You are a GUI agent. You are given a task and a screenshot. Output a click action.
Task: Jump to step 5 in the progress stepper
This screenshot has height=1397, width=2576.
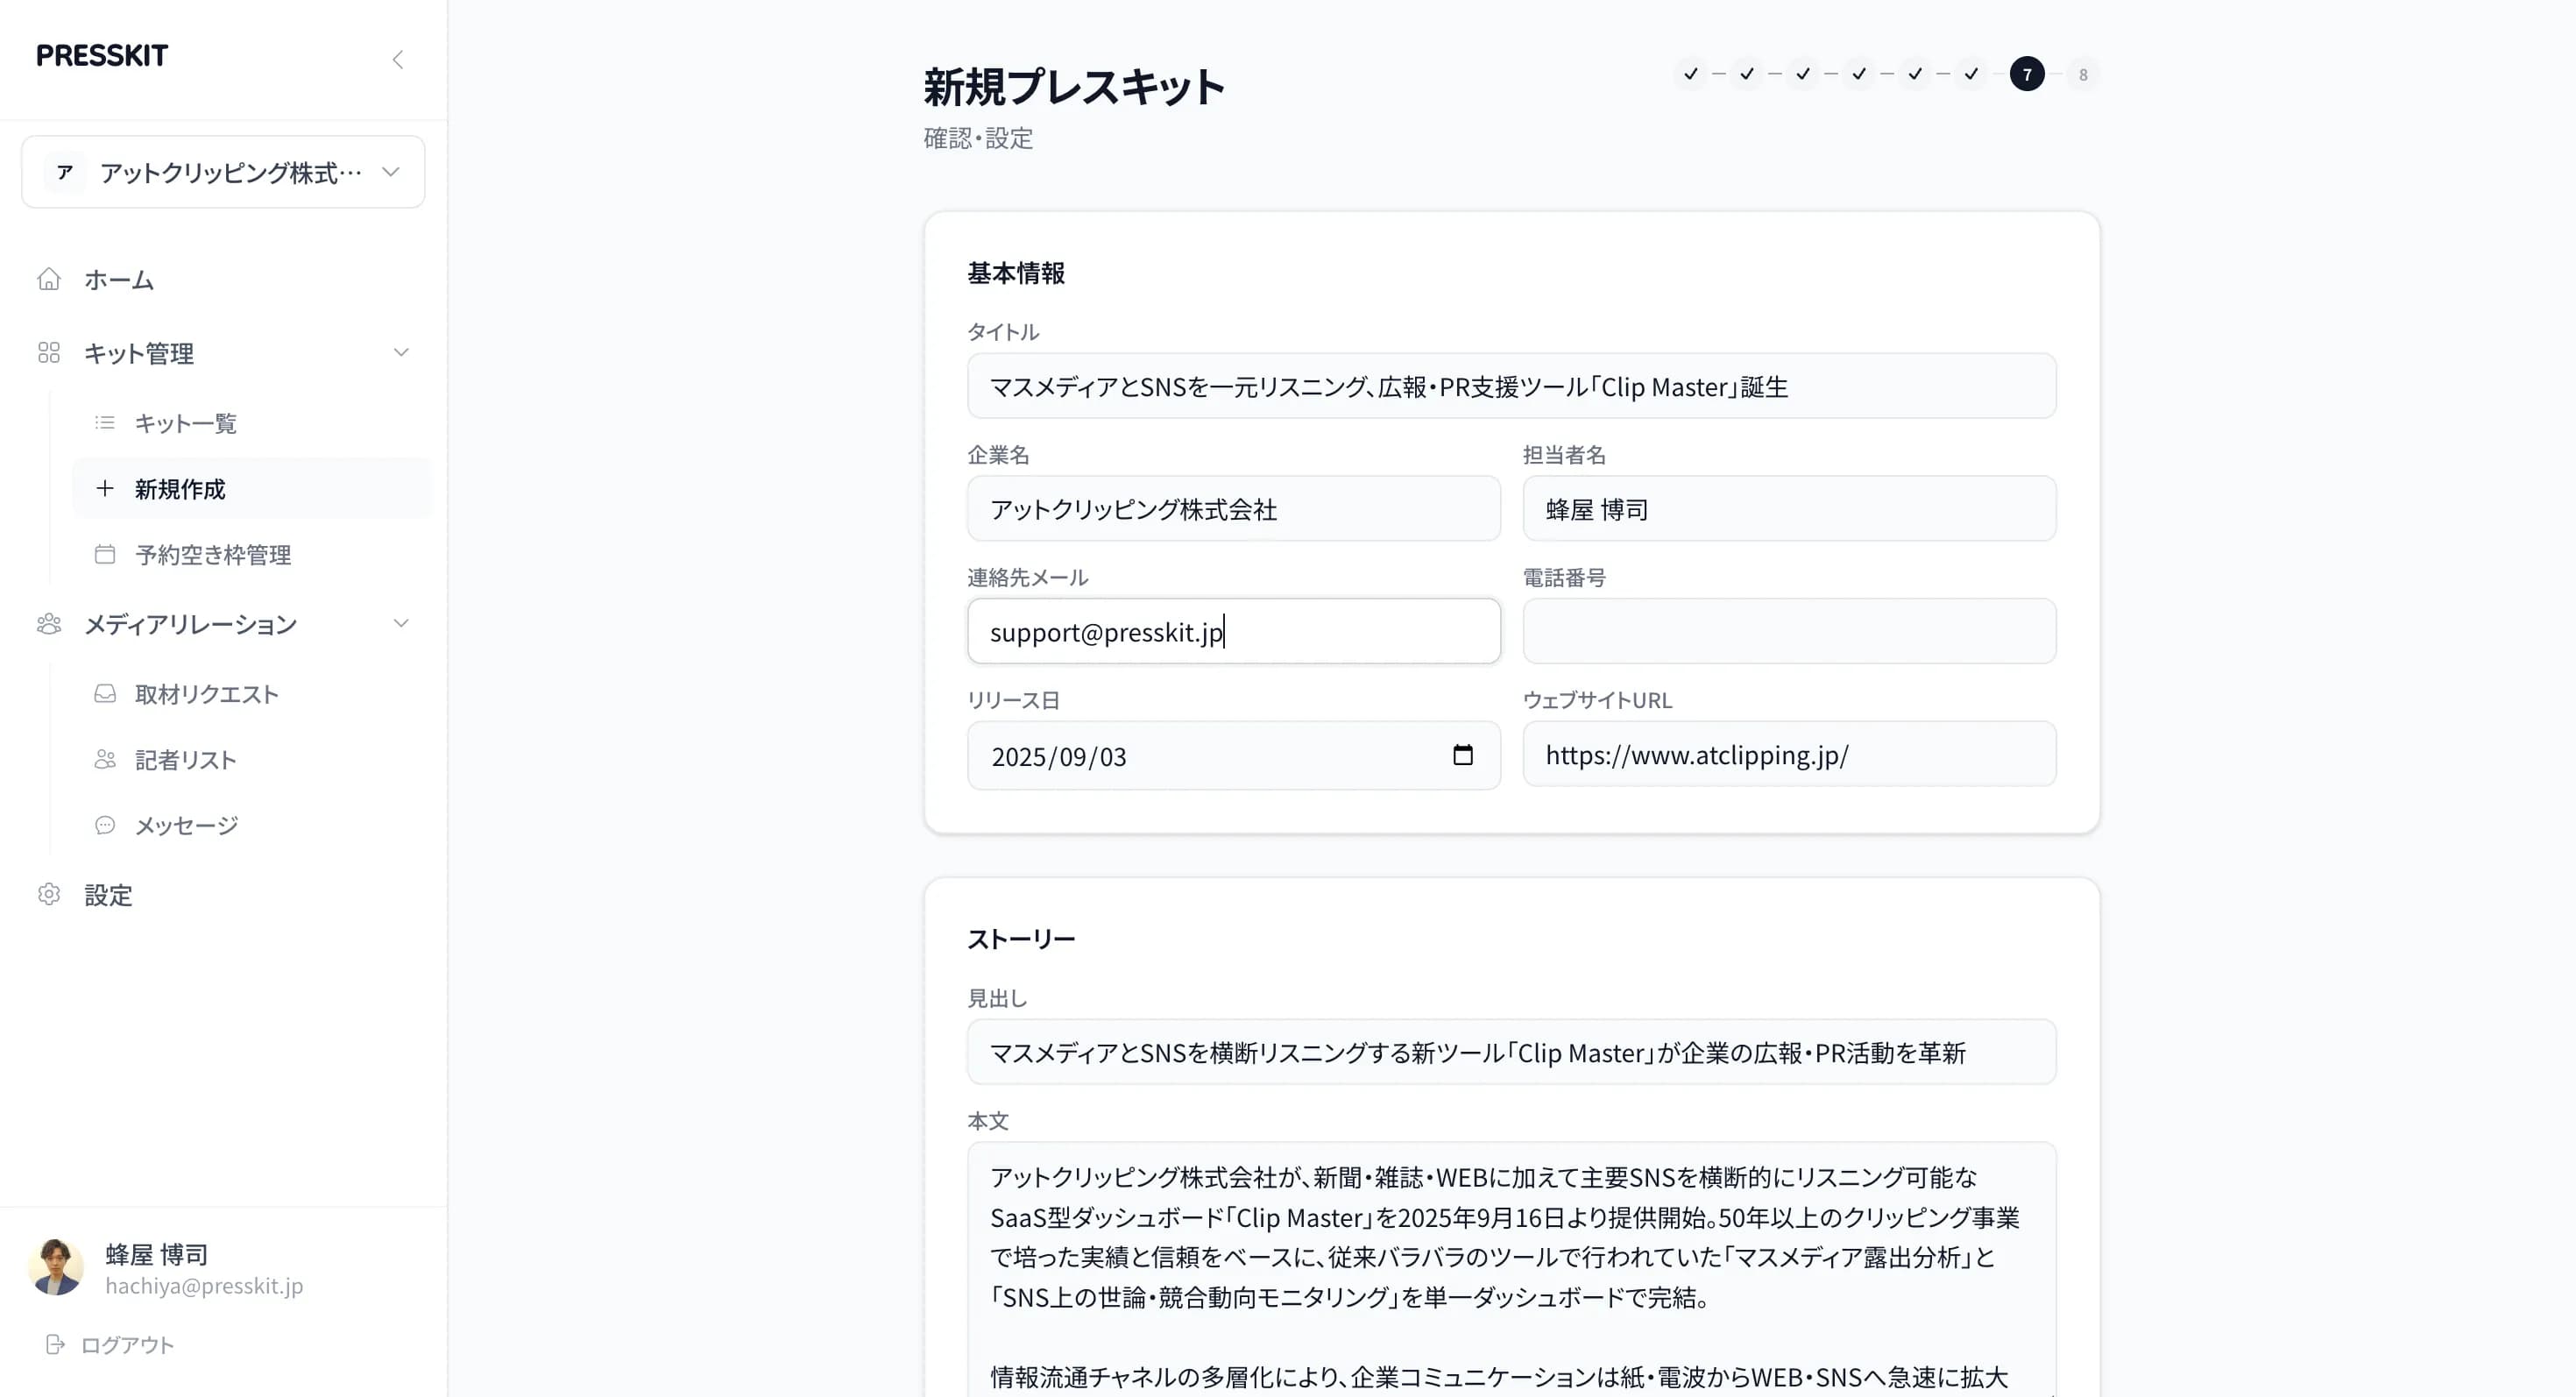(x=1915, y=74)
